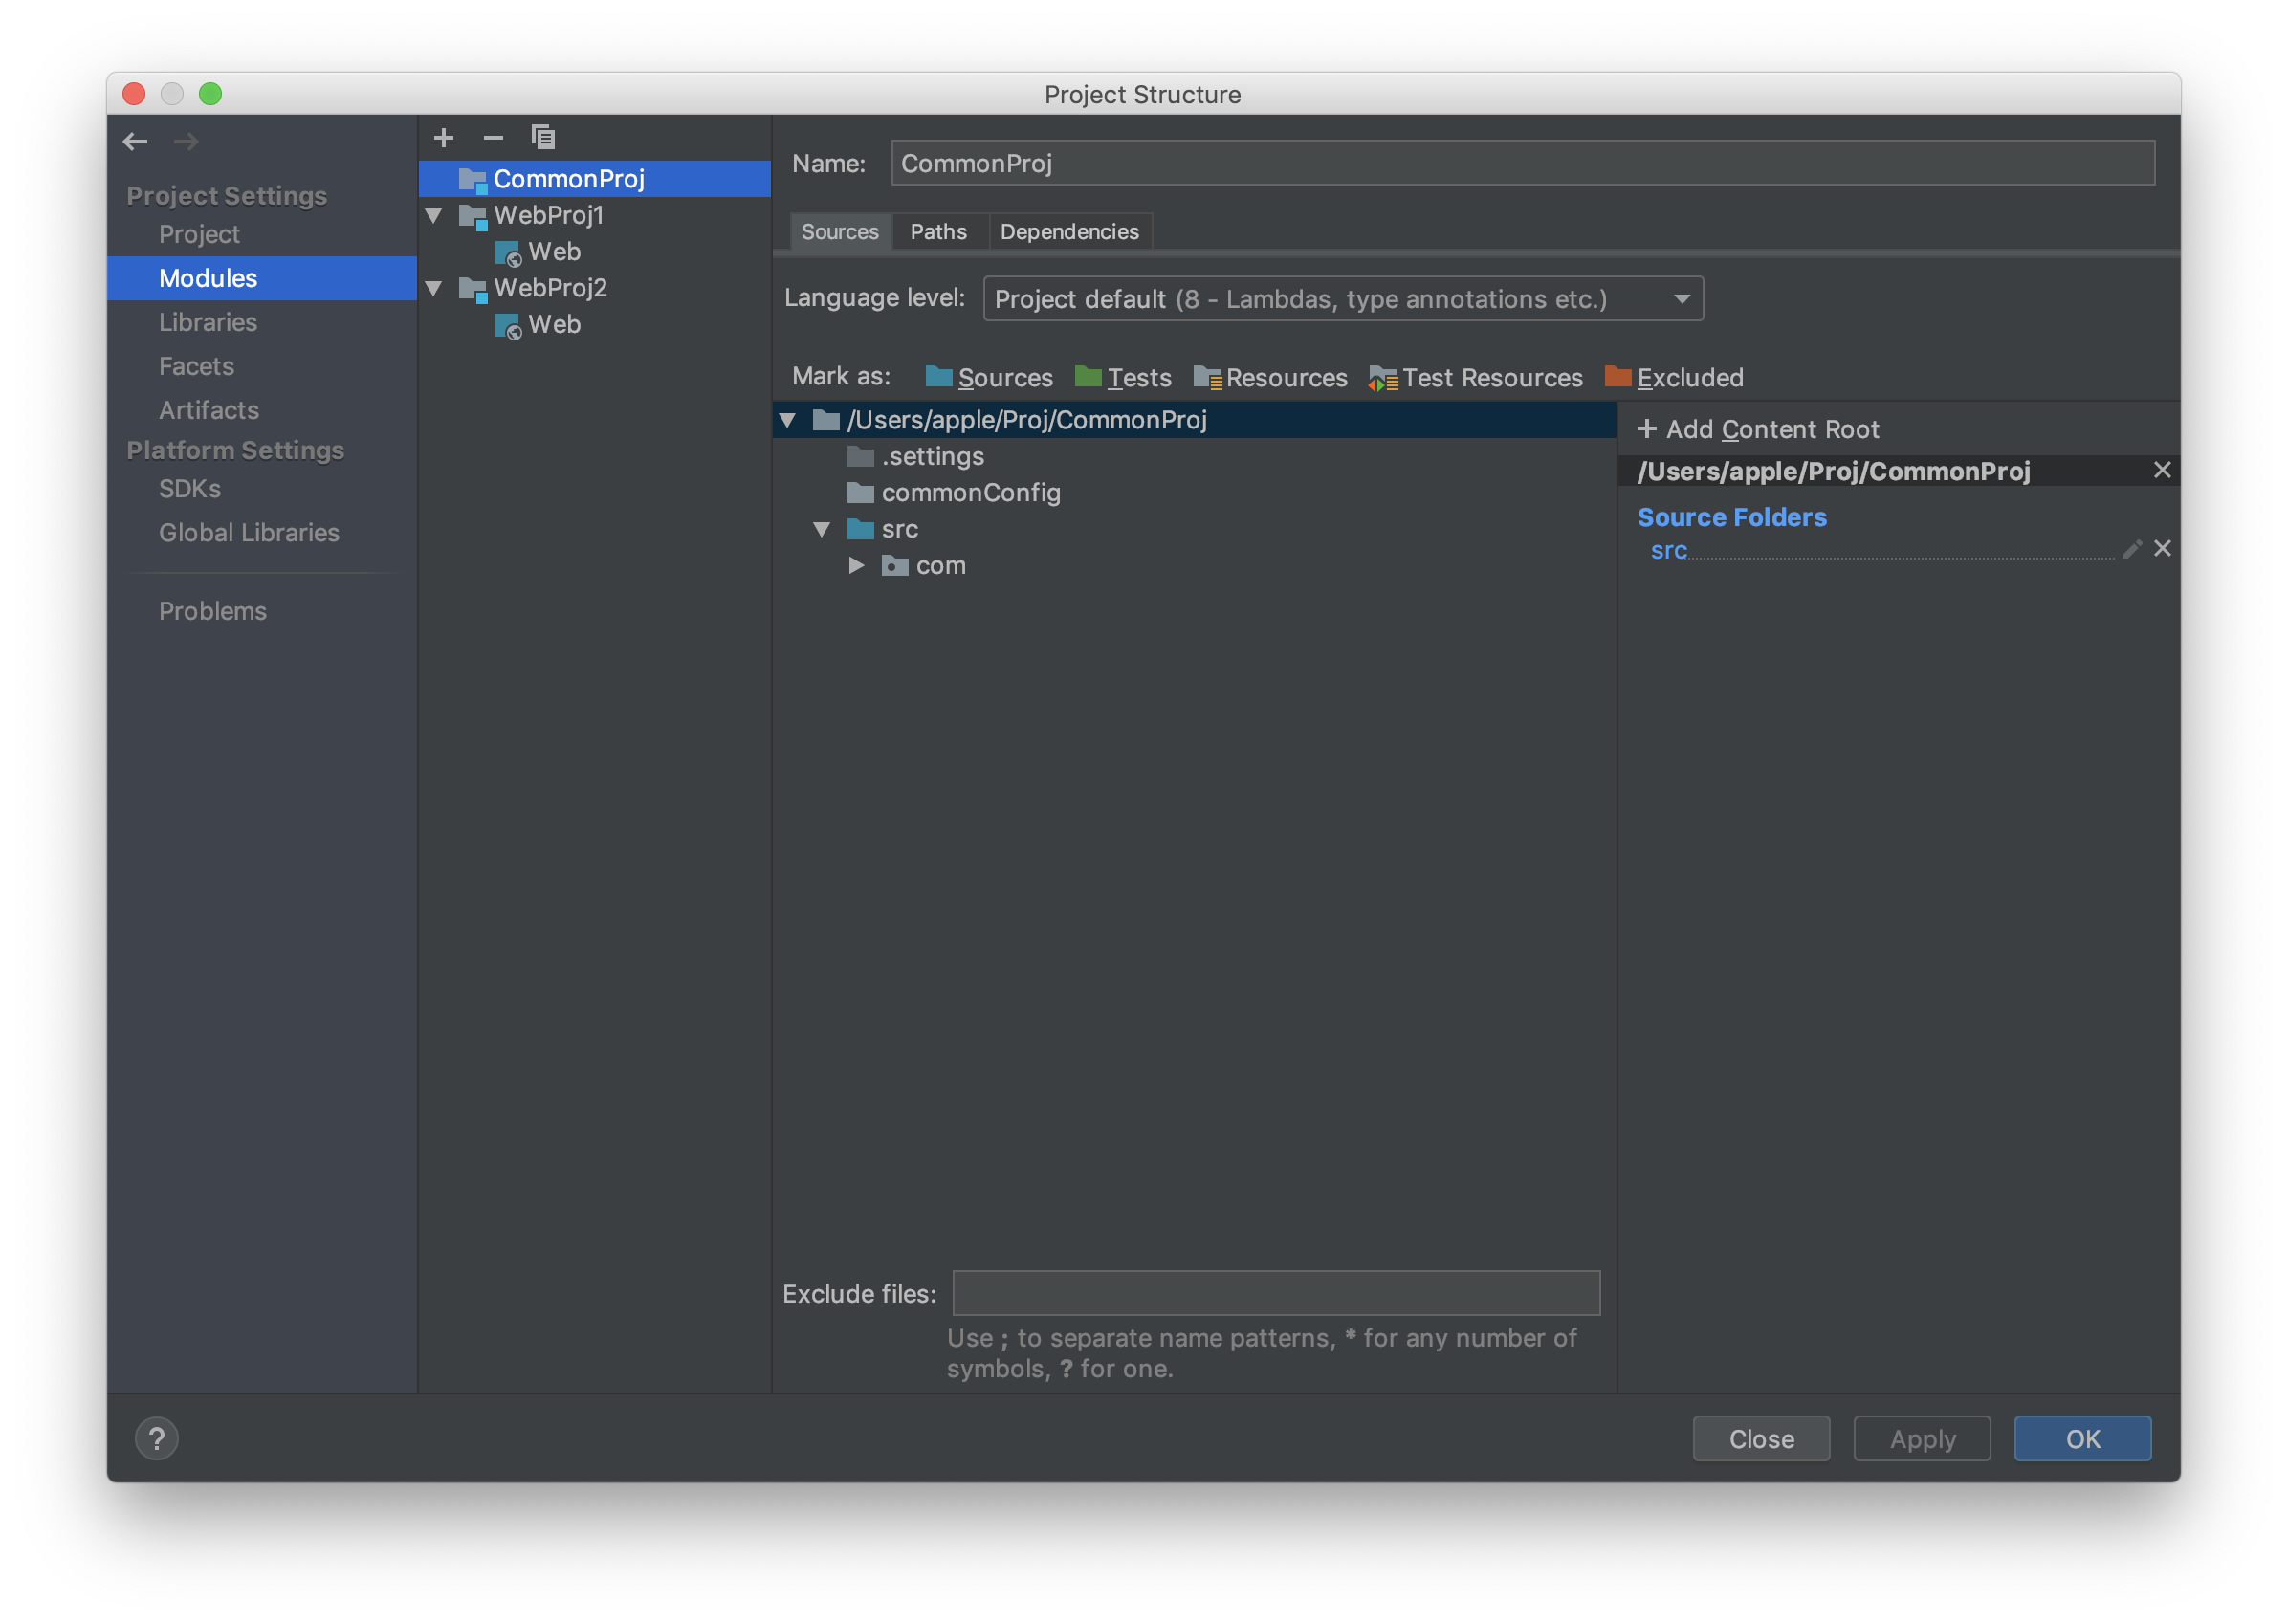Go forward with the right arrow
Screen dimensions: 2288x1624
coord(186,141)
